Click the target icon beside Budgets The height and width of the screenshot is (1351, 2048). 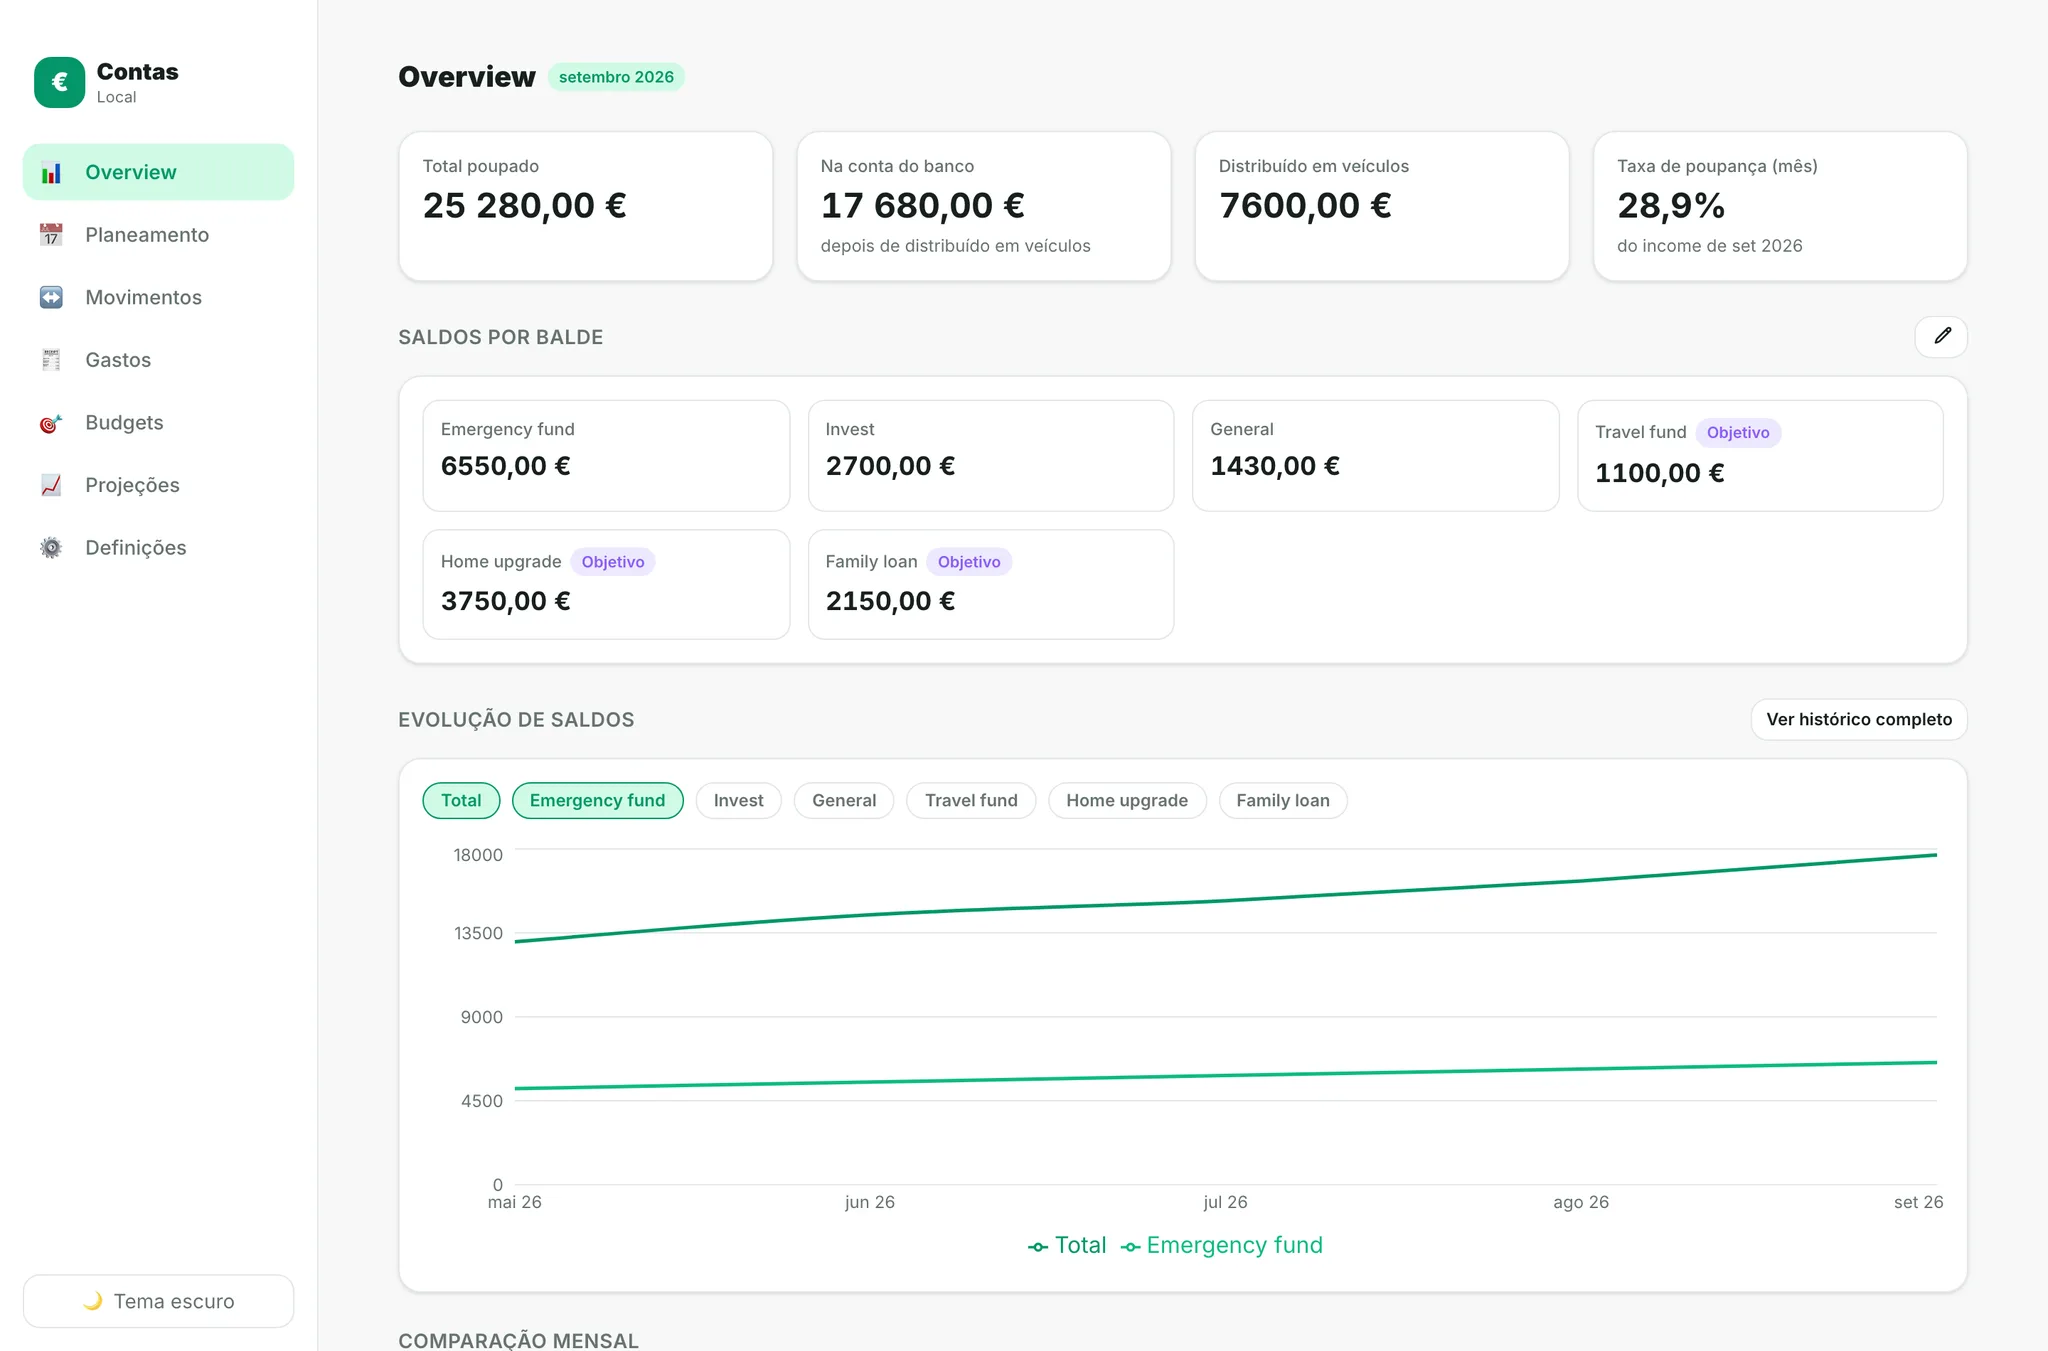coord(51,423)
